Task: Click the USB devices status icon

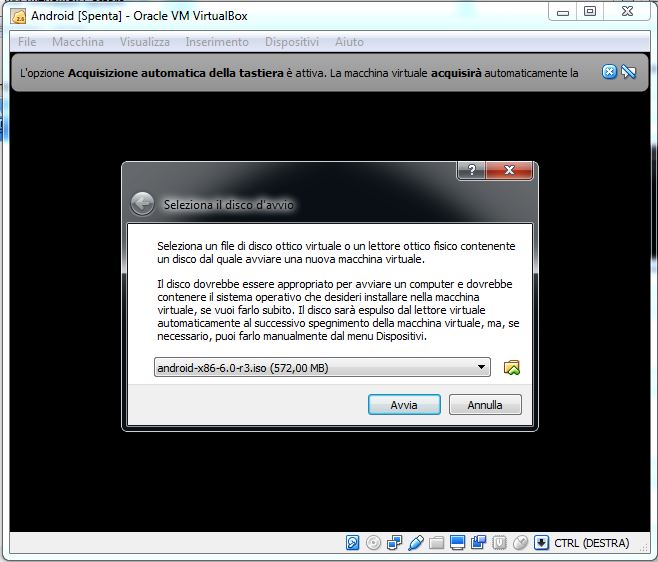Action: click(416, 543)
